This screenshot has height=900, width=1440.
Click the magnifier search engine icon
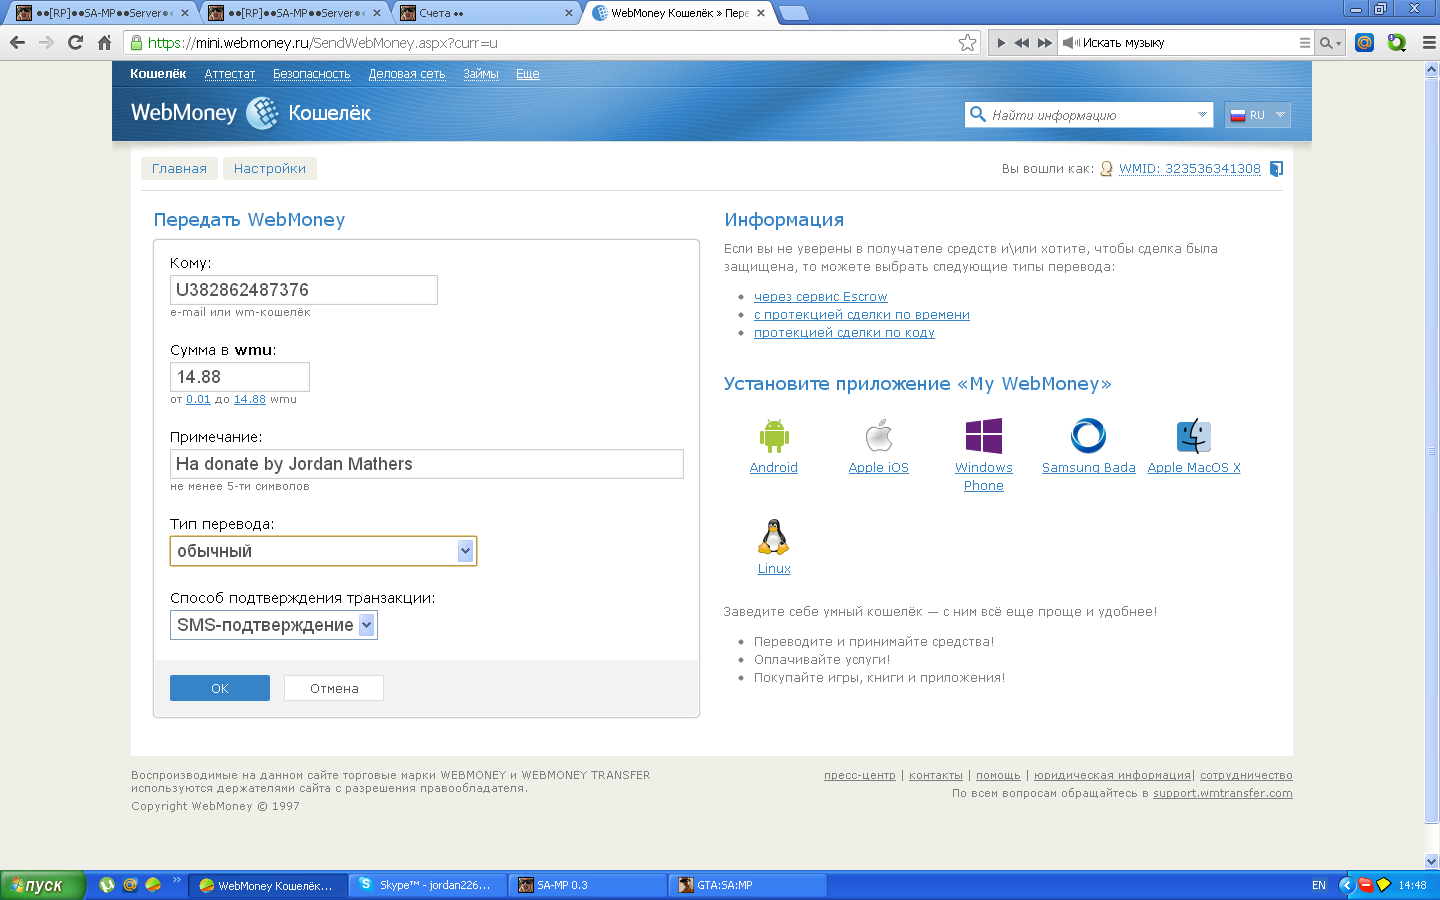point(1329,43)
